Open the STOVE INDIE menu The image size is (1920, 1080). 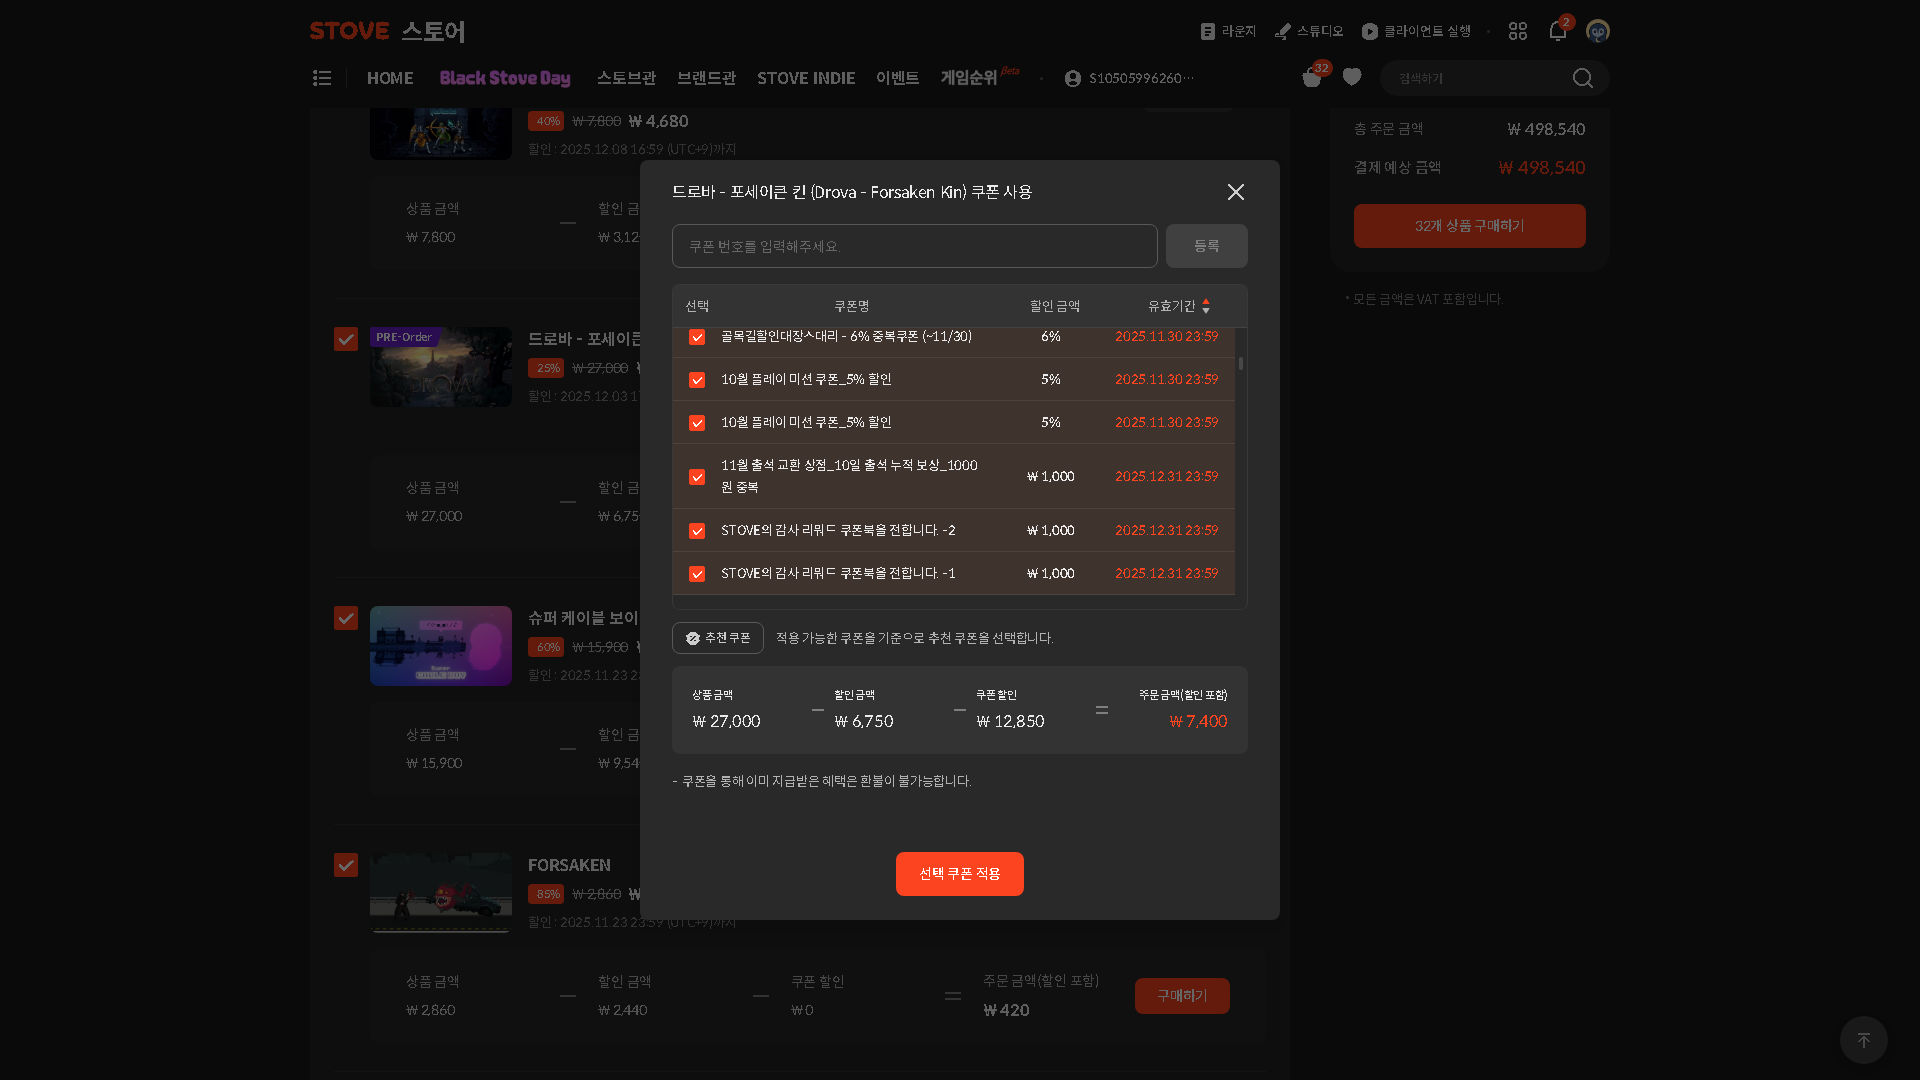pos(805,78)
